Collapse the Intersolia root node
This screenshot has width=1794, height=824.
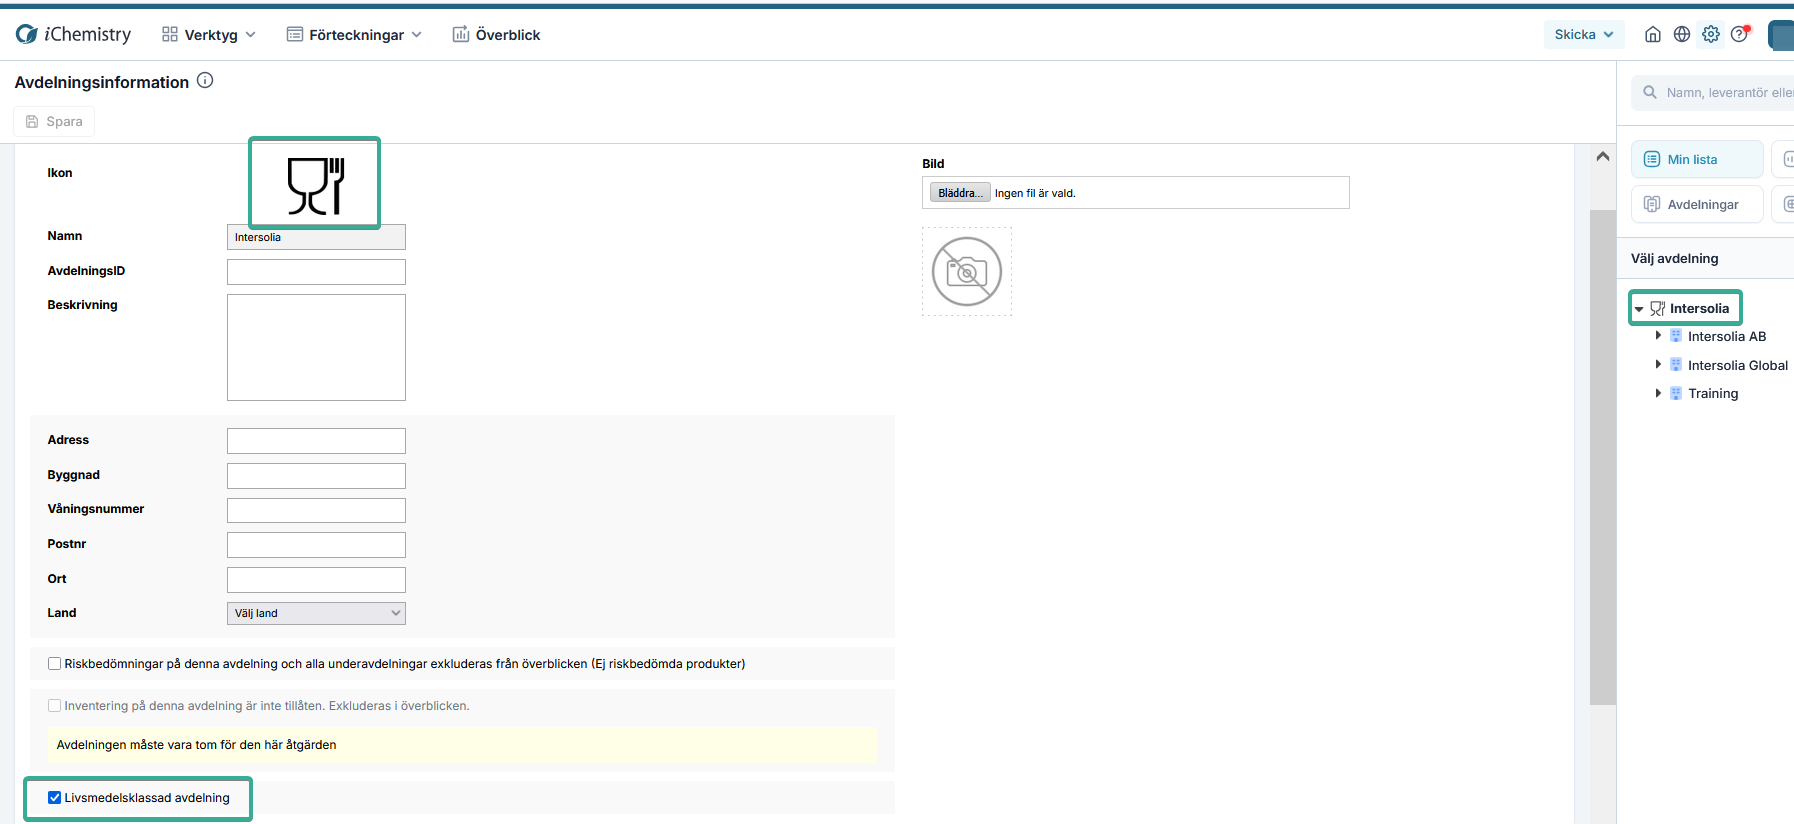point(1639,309)
